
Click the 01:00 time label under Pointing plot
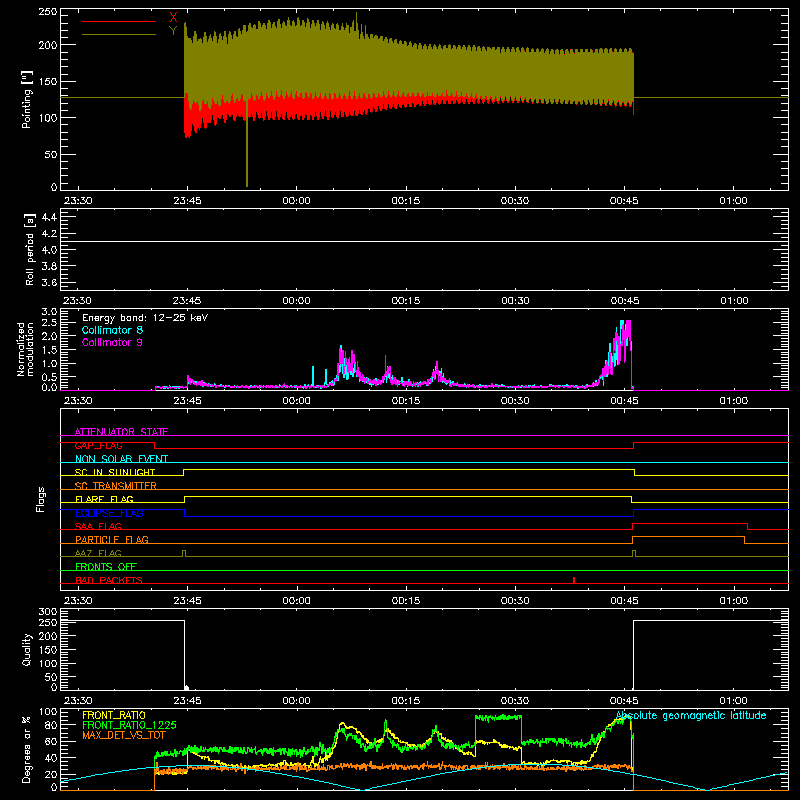point(733,201)
